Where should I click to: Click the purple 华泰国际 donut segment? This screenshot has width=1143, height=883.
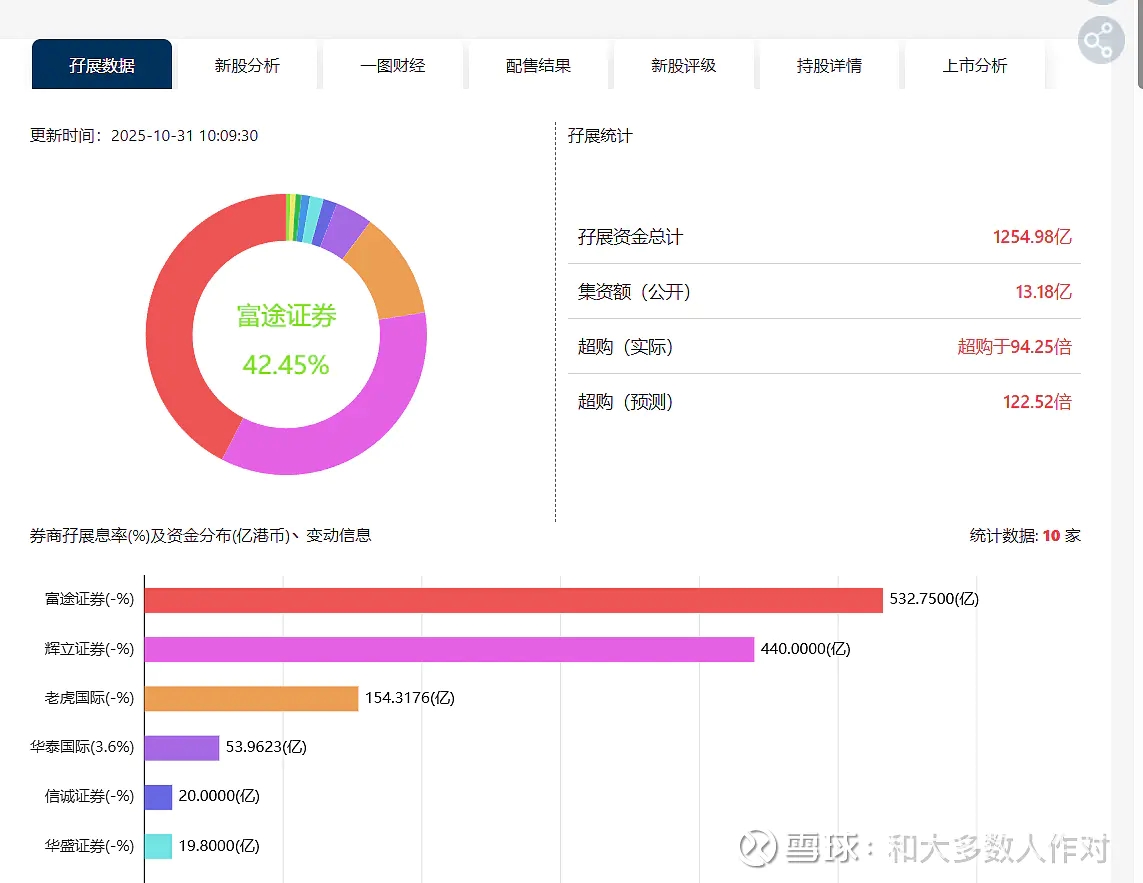point(344,229)
